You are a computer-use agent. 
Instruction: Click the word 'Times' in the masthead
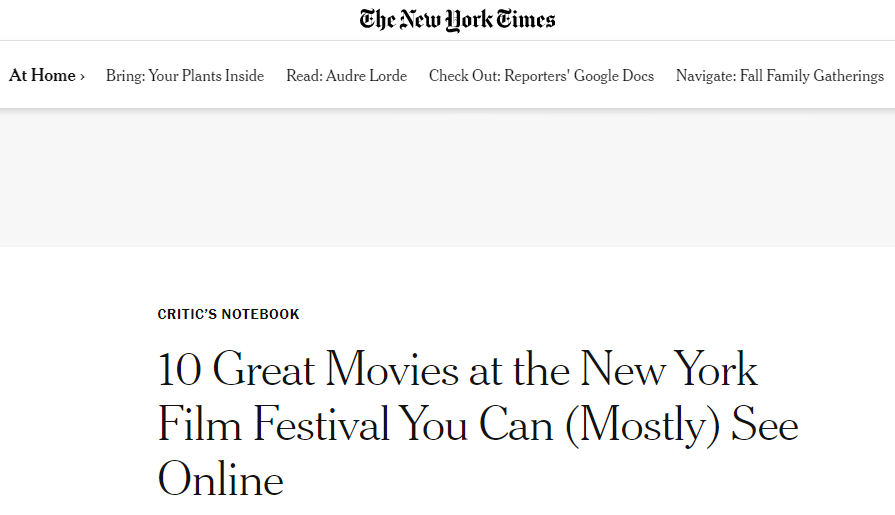coord(525,19)
